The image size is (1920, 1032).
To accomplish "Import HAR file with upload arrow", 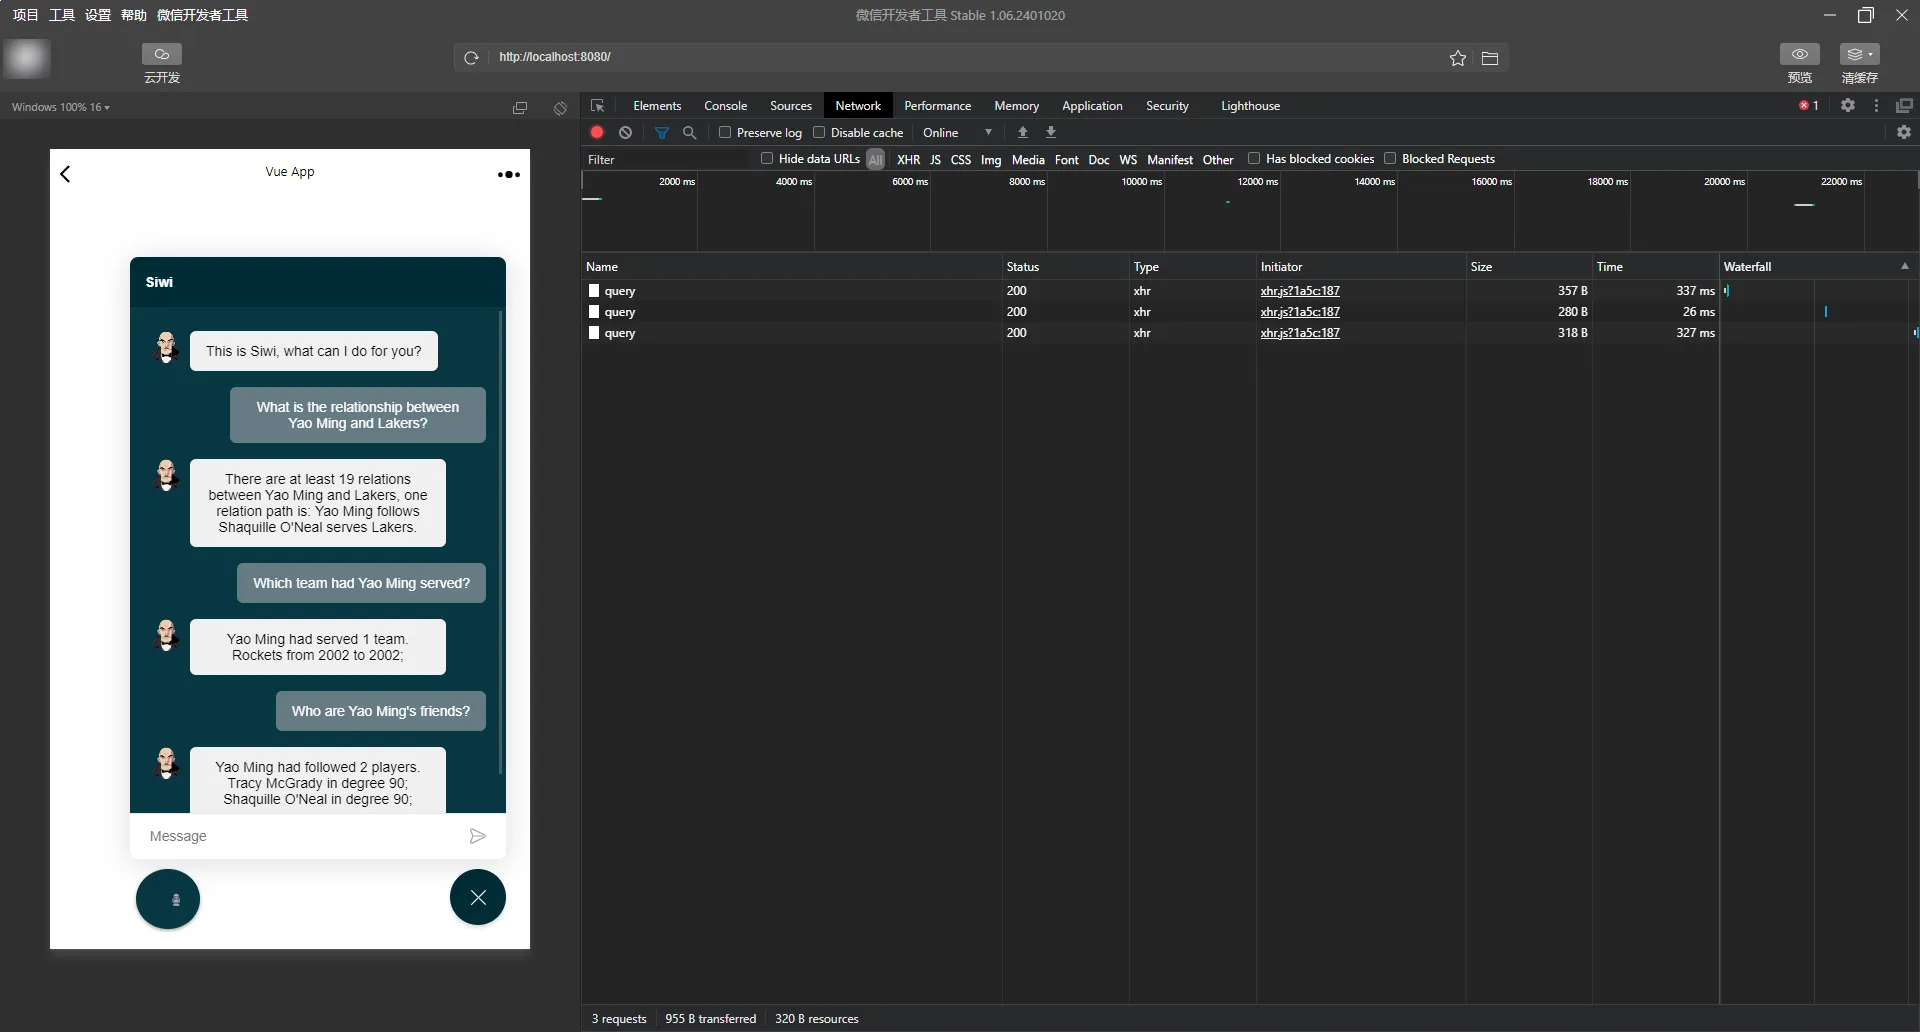I will point(1023,132).
